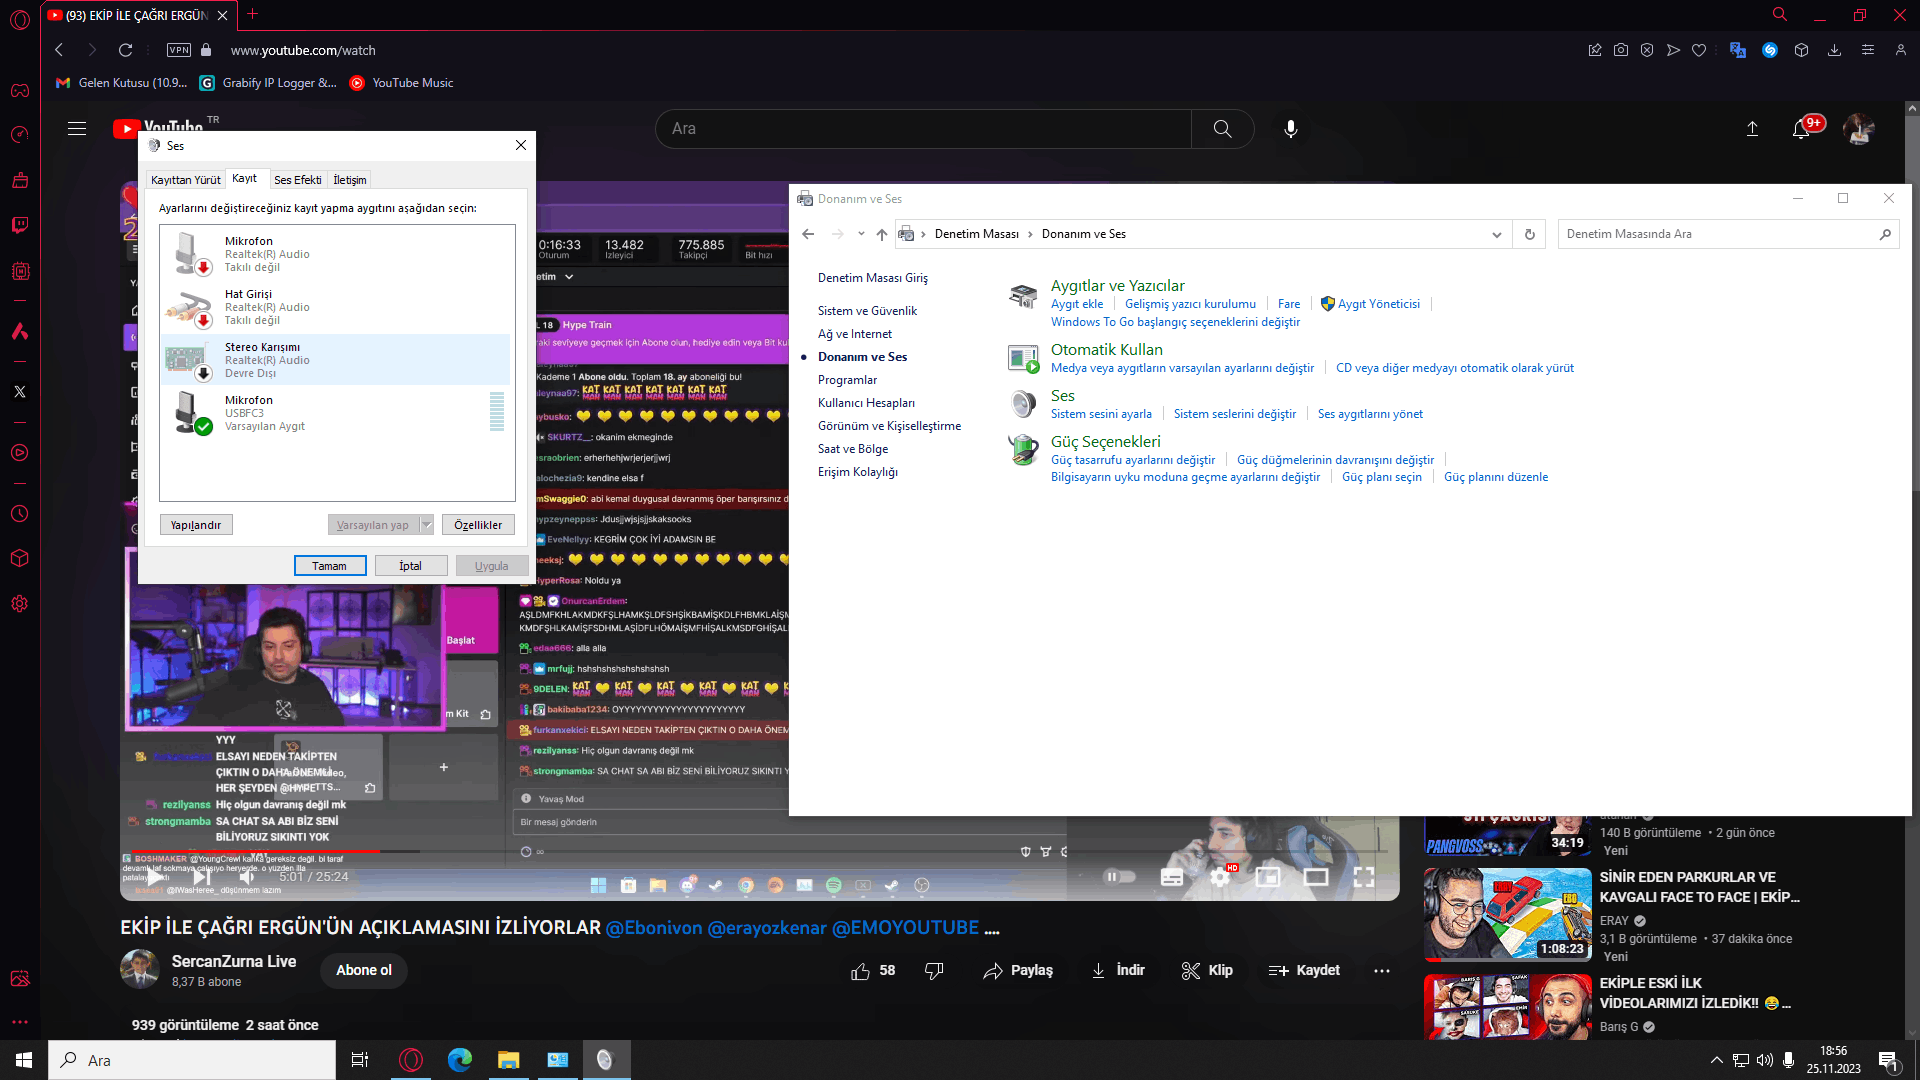Open Opera from the Windows taskbar
The height and width of the screenshot is (1080, 1920).
click(x=411, y=1060)
